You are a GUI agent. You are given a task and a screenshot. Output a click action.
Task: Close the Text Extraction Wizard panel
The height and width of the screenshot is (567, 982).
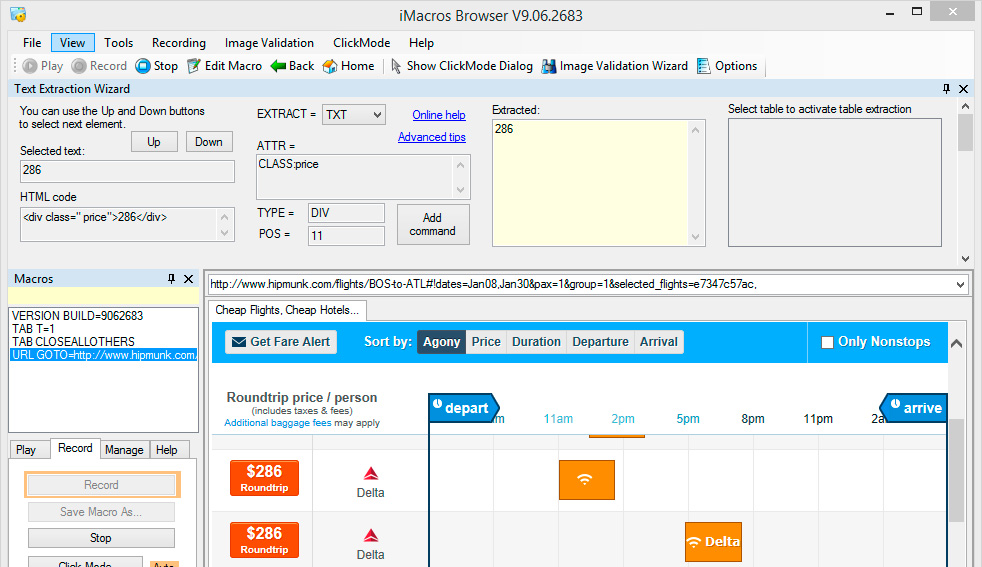[964, 89]
